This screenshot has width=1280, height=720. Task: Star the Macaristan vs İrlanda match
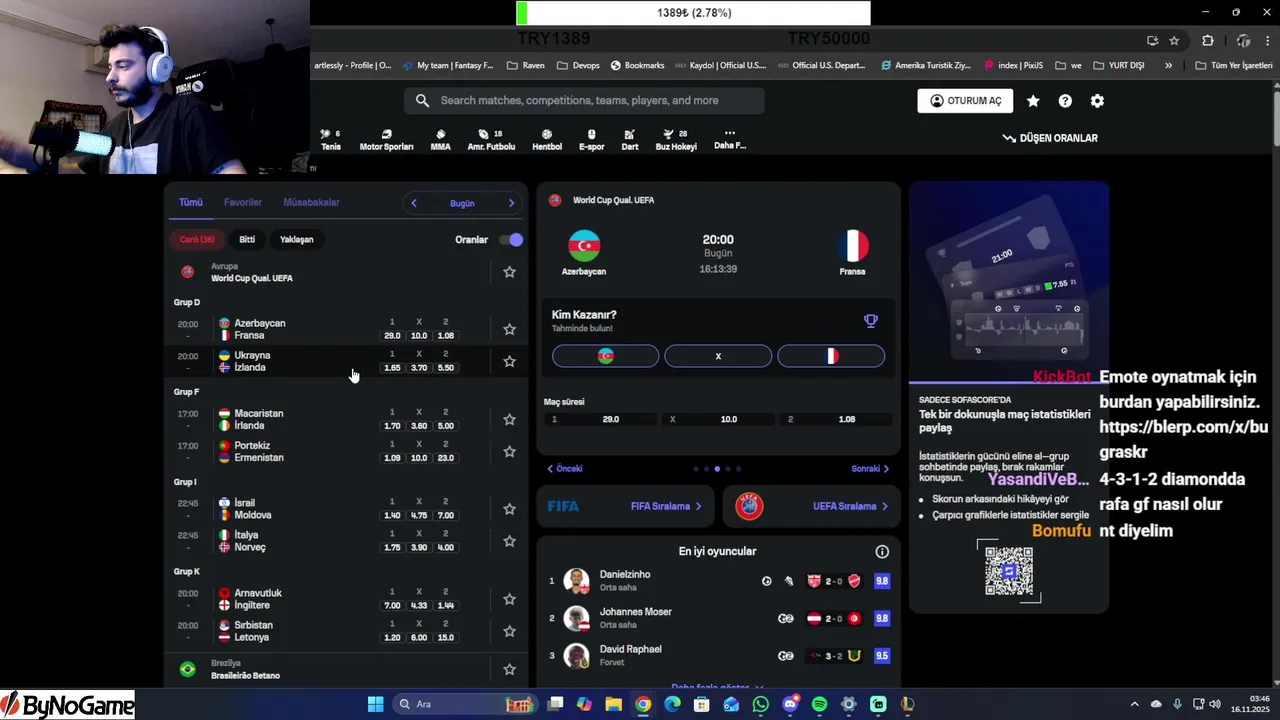509,419
